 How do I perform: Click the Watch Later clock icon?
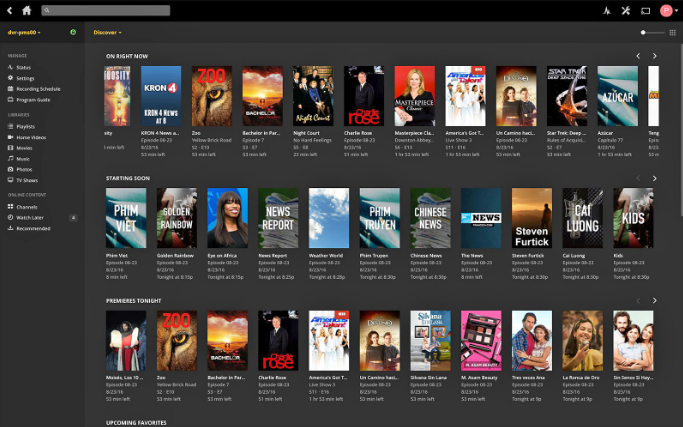10,217
